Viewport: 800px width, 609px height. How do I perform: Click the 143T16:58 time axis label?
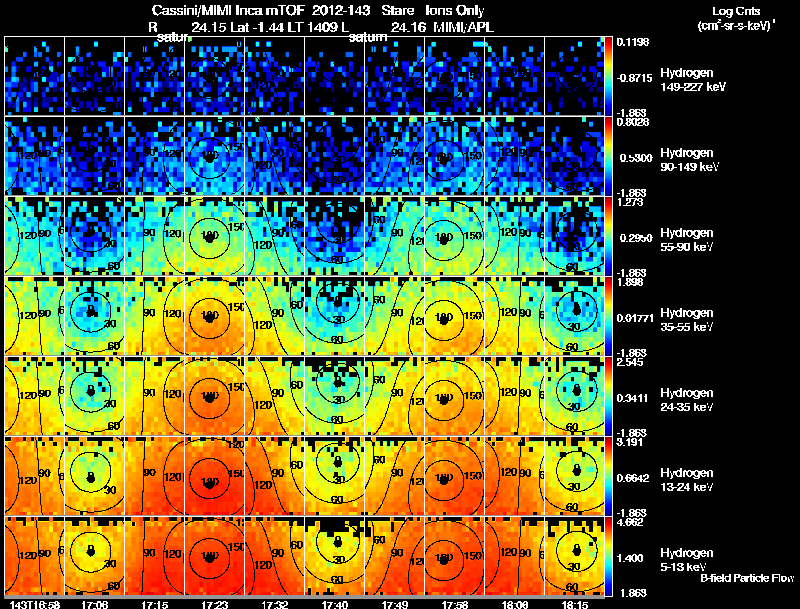coord(35,605)
